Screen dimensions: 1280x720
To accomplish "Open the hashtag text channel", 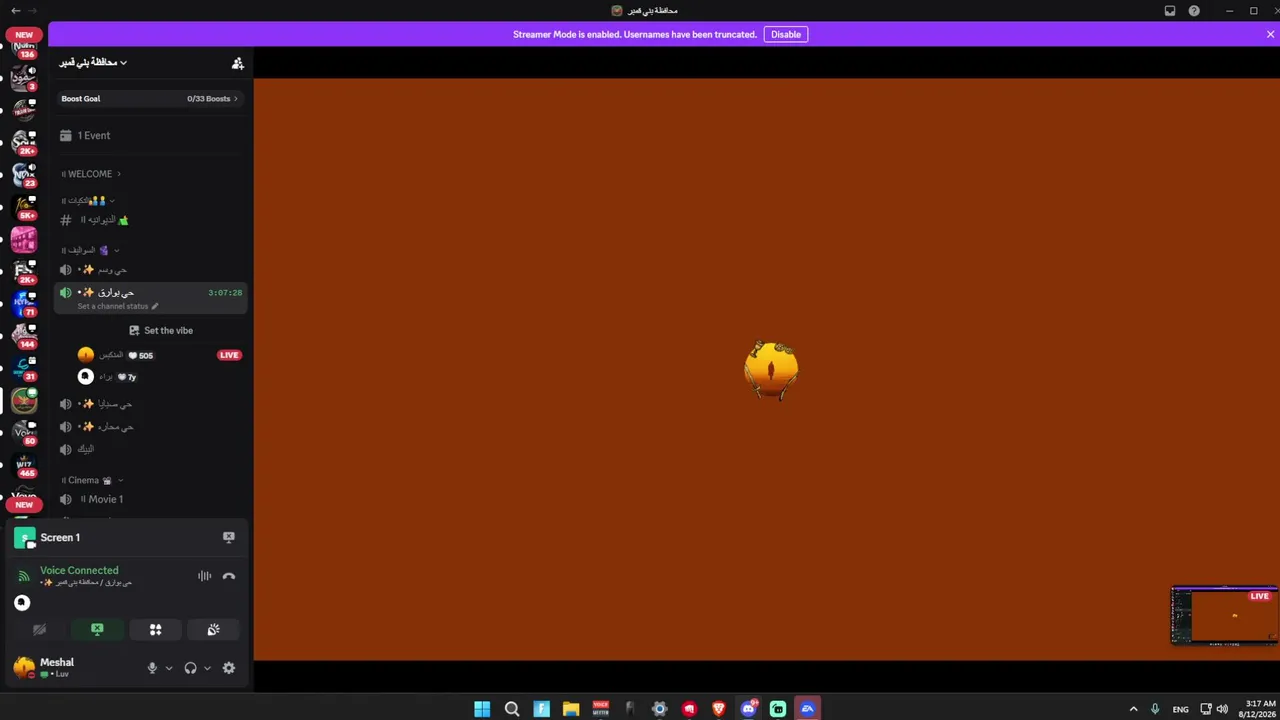I will tap(150, 220).
